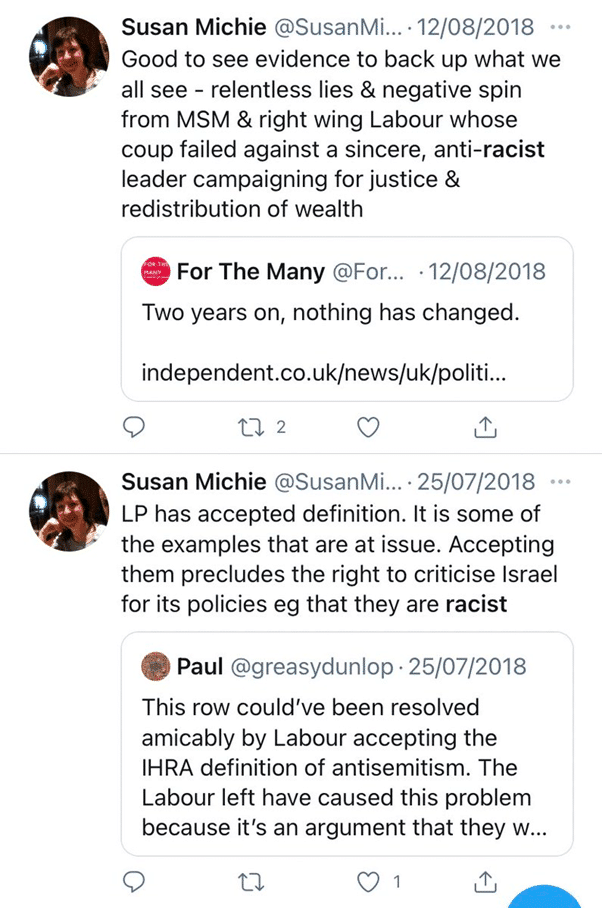Tap Paul's small profile picture
Image resolution: width=602 pixels, height=908 pixels.
[155, 666]
